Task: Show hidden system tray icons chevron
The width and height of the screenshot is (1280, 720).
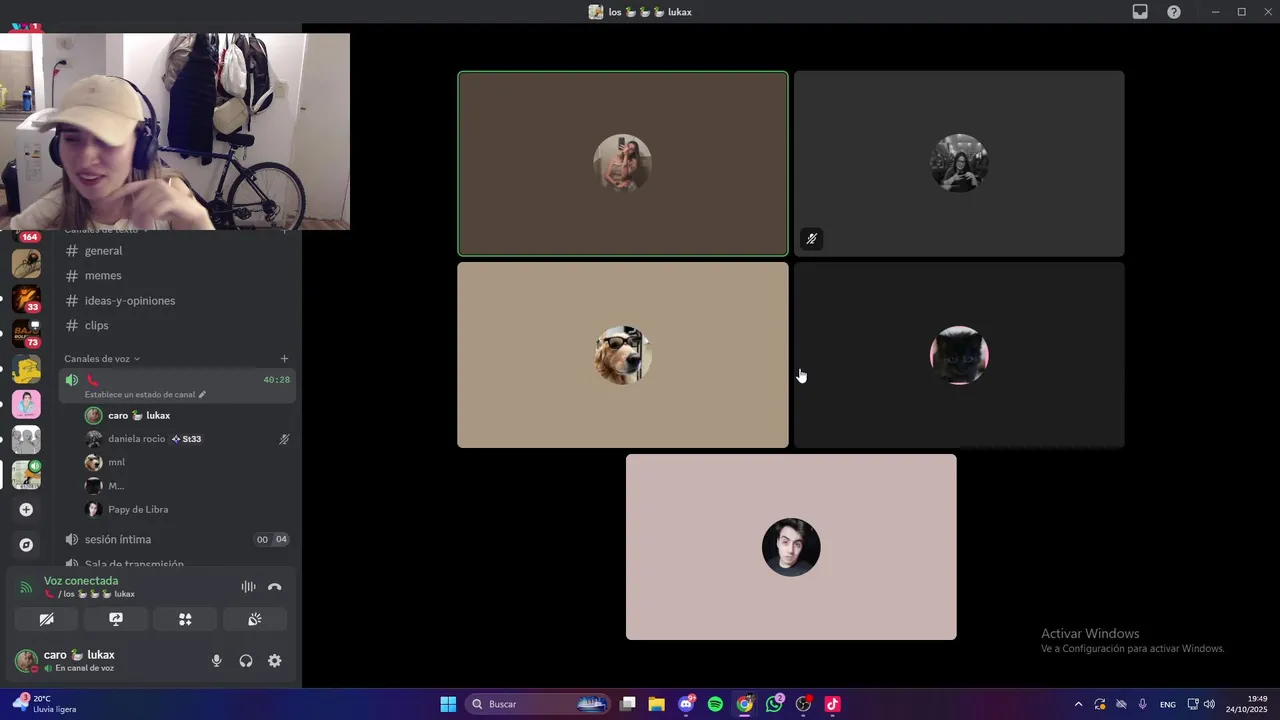Action: pos(1078,704)
